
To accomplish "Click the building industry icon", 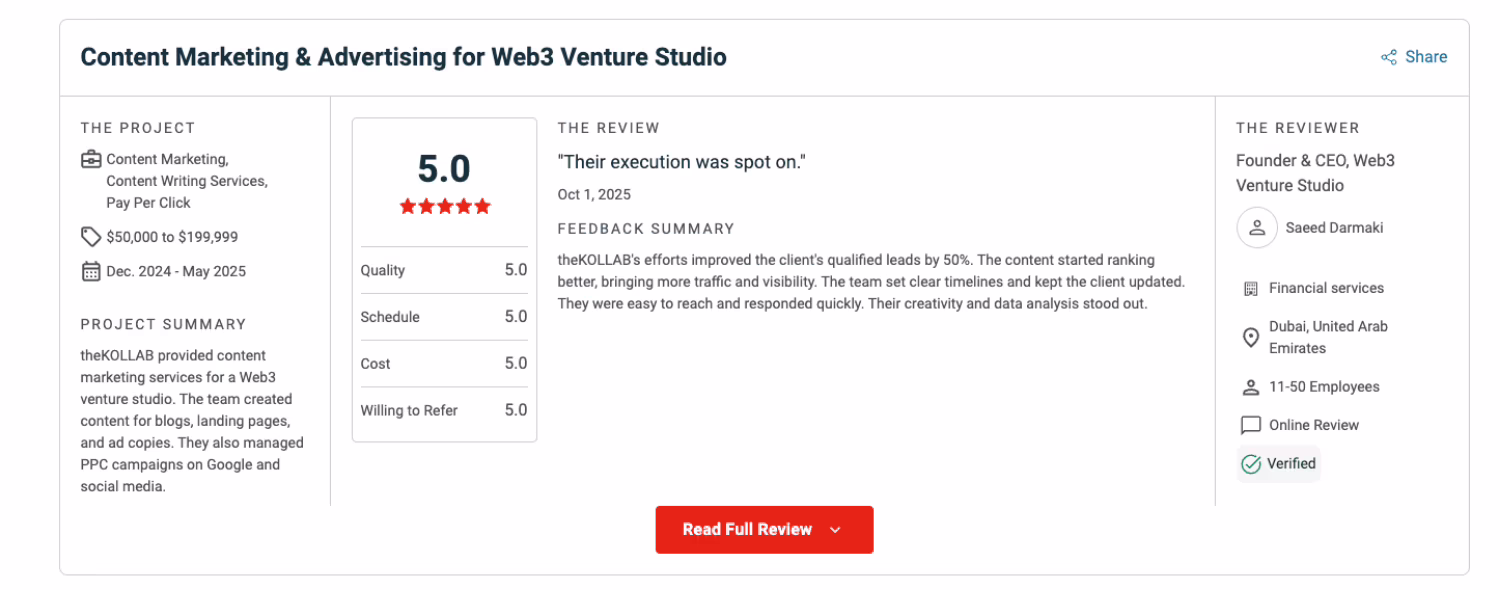I will [1250, 288].
